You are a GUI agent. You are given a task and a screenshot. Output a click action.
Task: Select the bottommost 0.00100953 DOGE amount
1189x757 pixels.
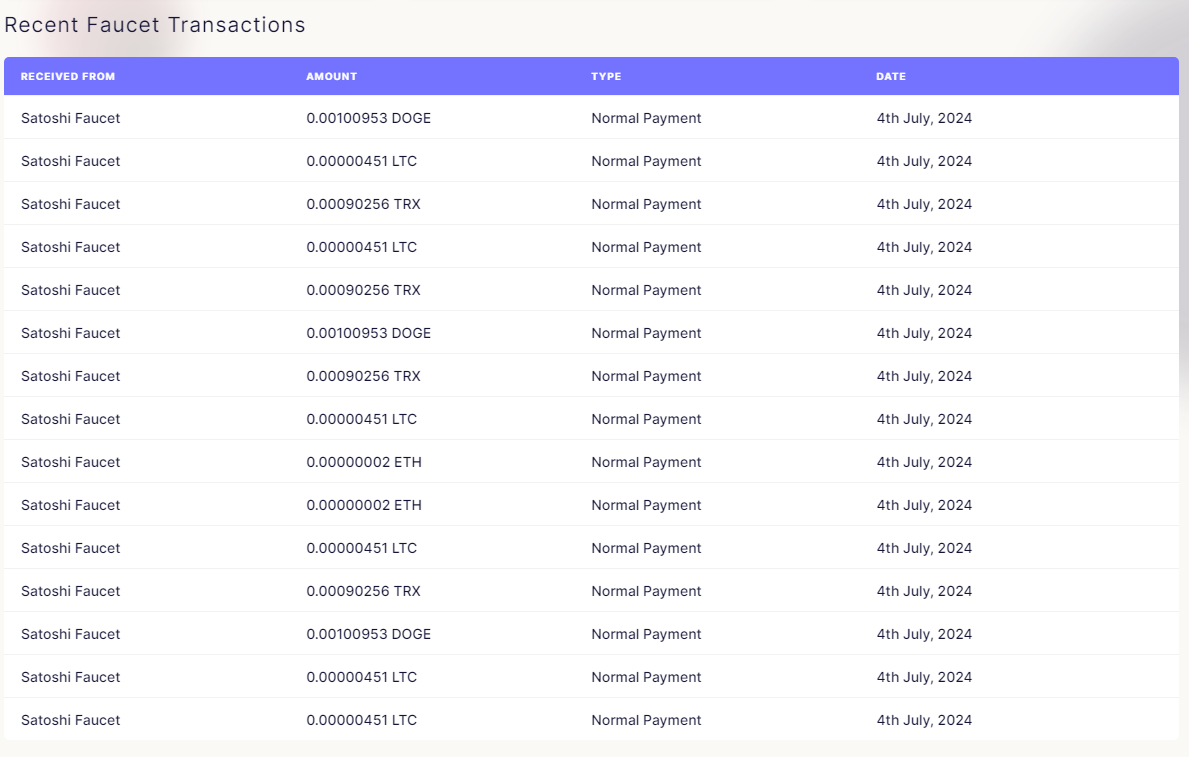[369, 634]
